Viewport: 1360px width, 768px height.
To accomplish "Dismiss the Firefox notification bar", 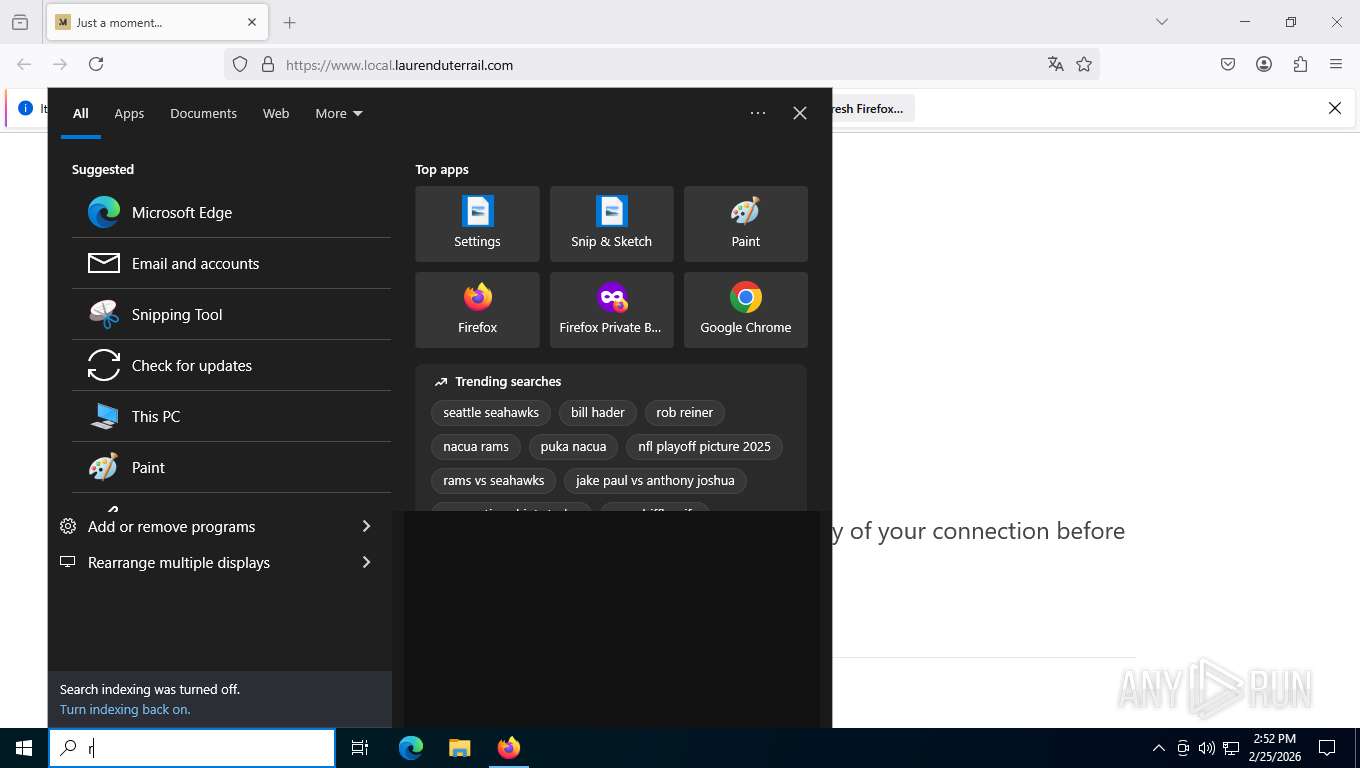I will (1334, 108).
